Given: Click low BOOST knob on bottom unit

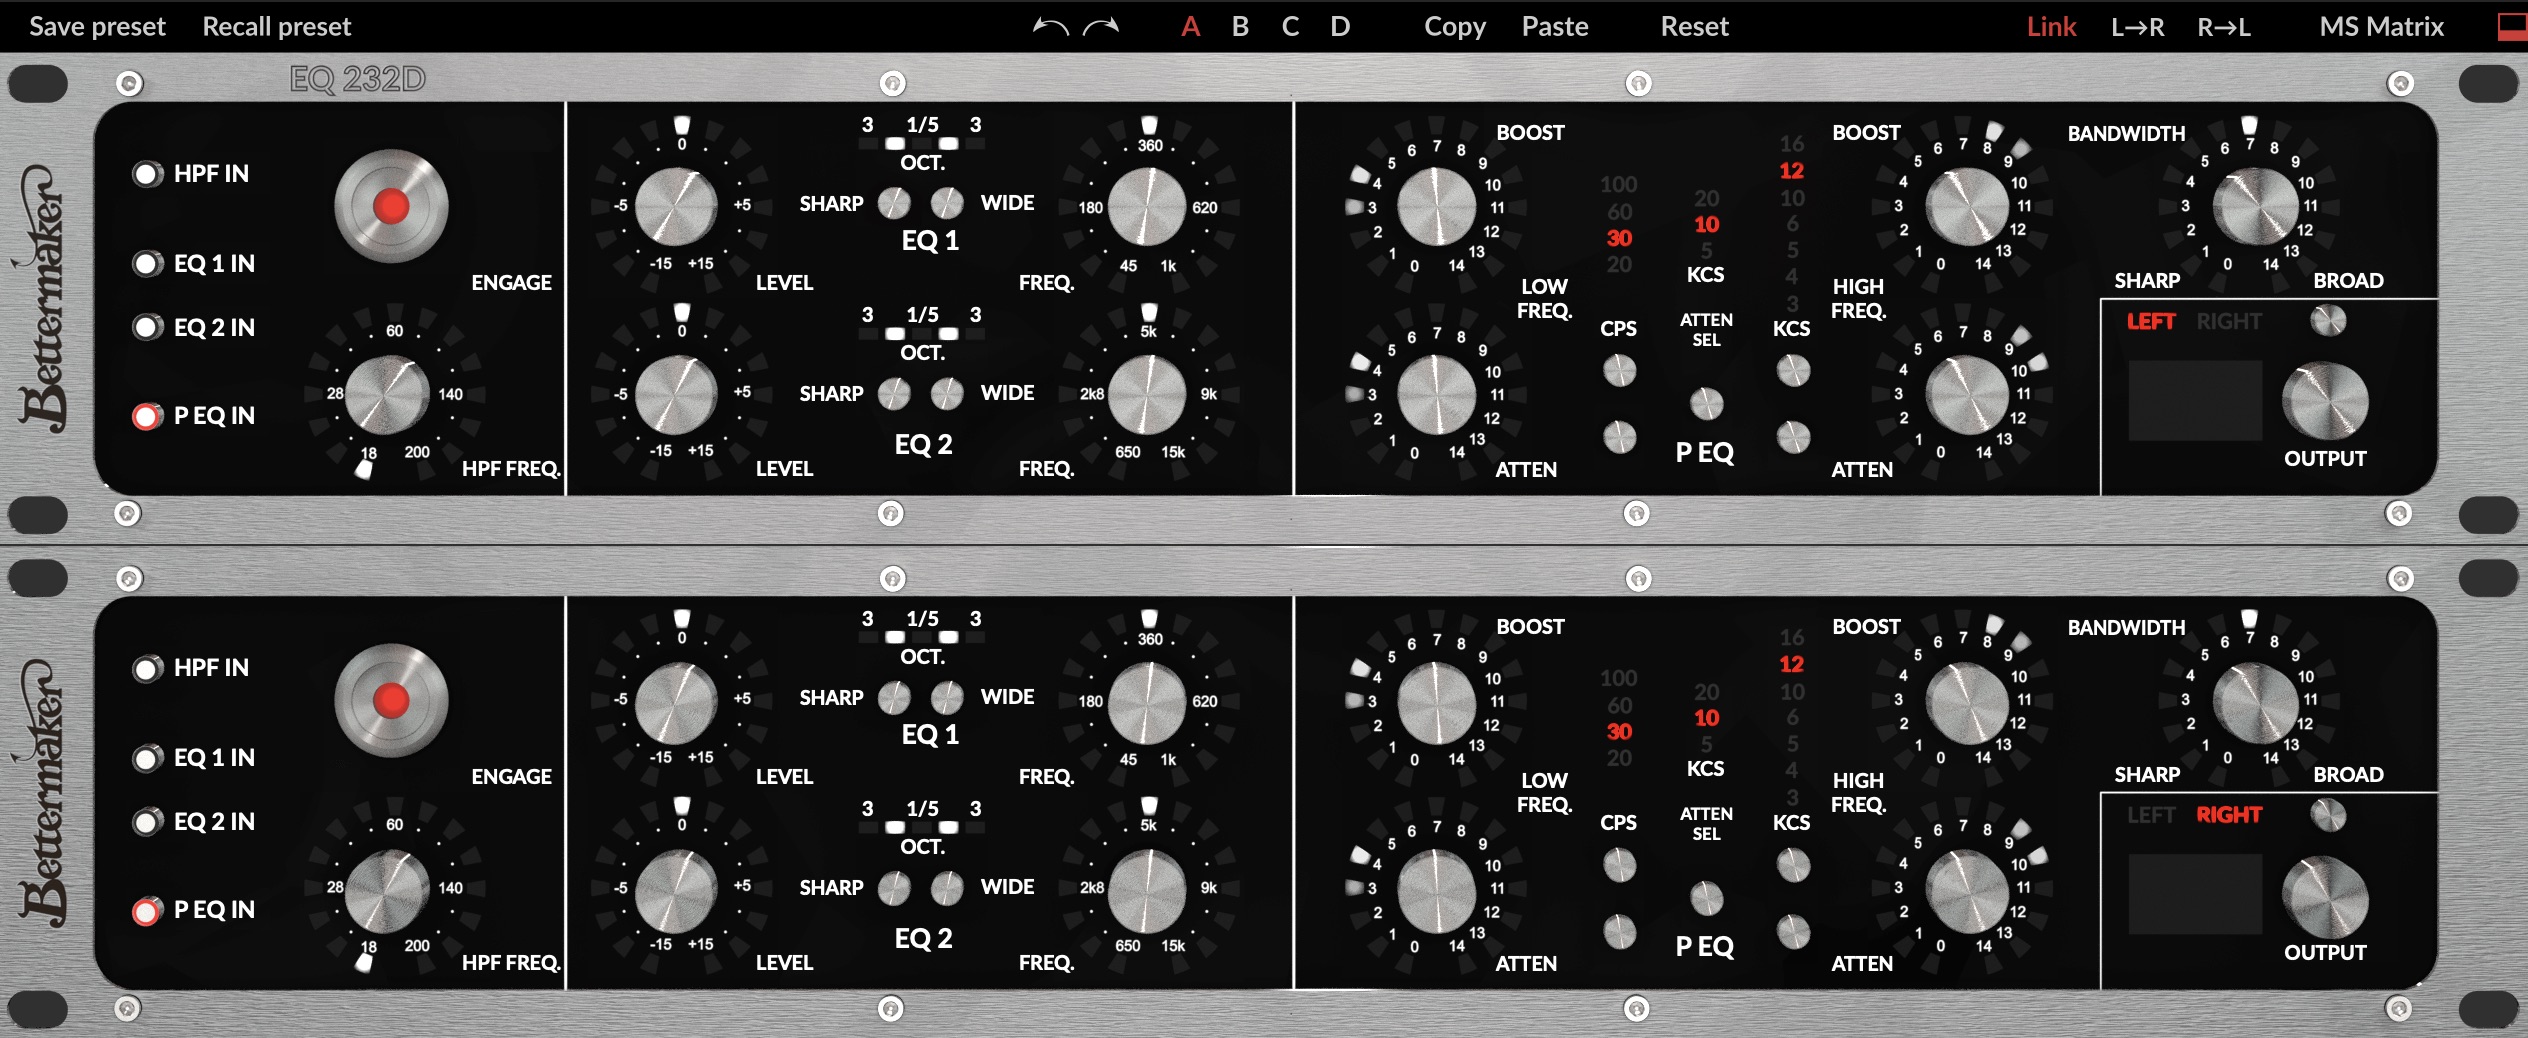Looking at the screenshot, I should coord(1436,701).
